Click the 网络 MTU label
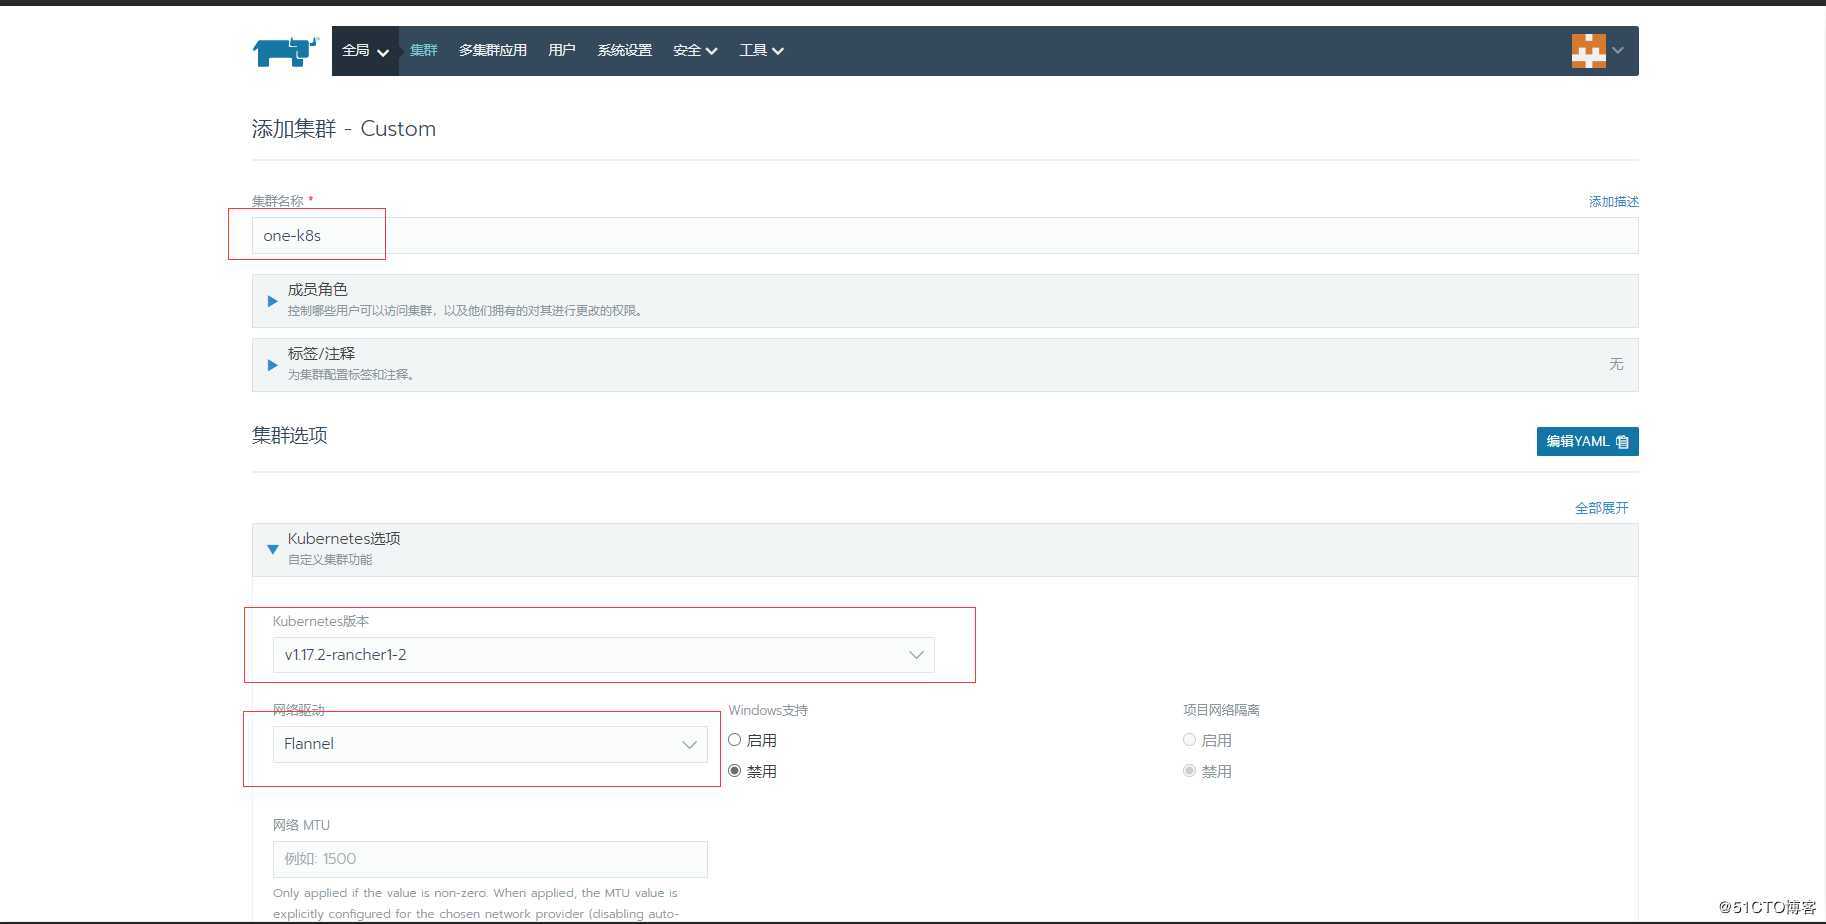This screenshot has height=924, width=1826. [x=301, y=825]
